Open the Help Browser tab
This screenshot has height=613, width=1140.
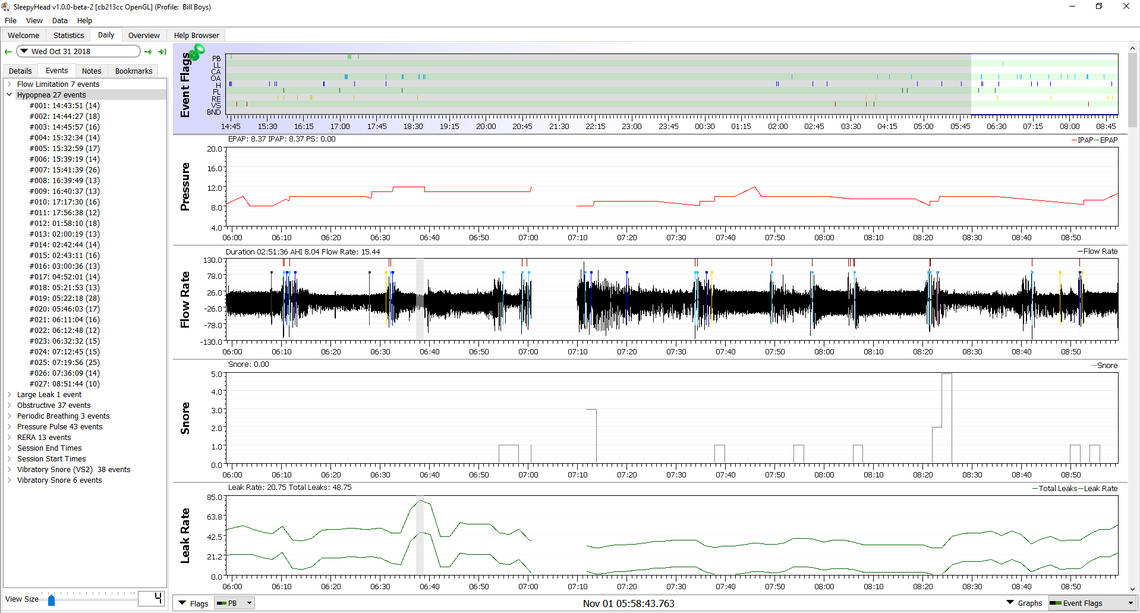[x=196, y=35]
